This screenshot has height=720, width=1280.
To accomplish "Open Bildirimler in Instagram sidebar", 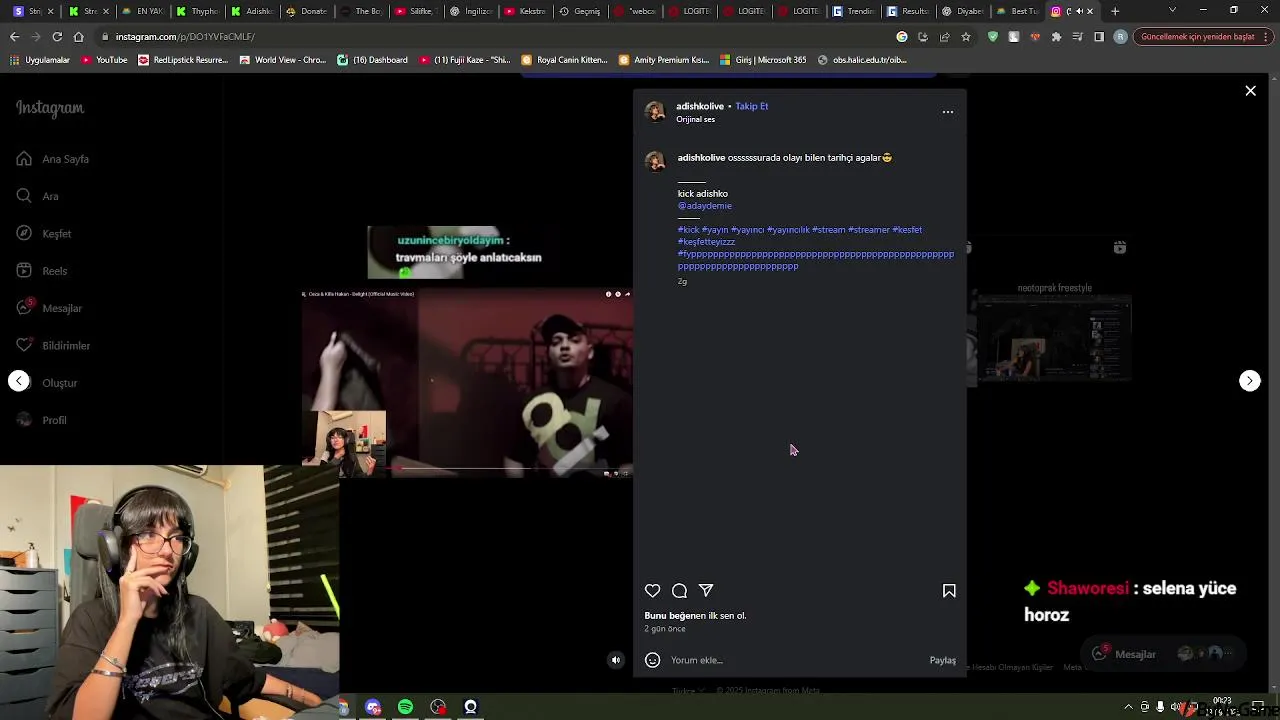I will pos(53,346).
